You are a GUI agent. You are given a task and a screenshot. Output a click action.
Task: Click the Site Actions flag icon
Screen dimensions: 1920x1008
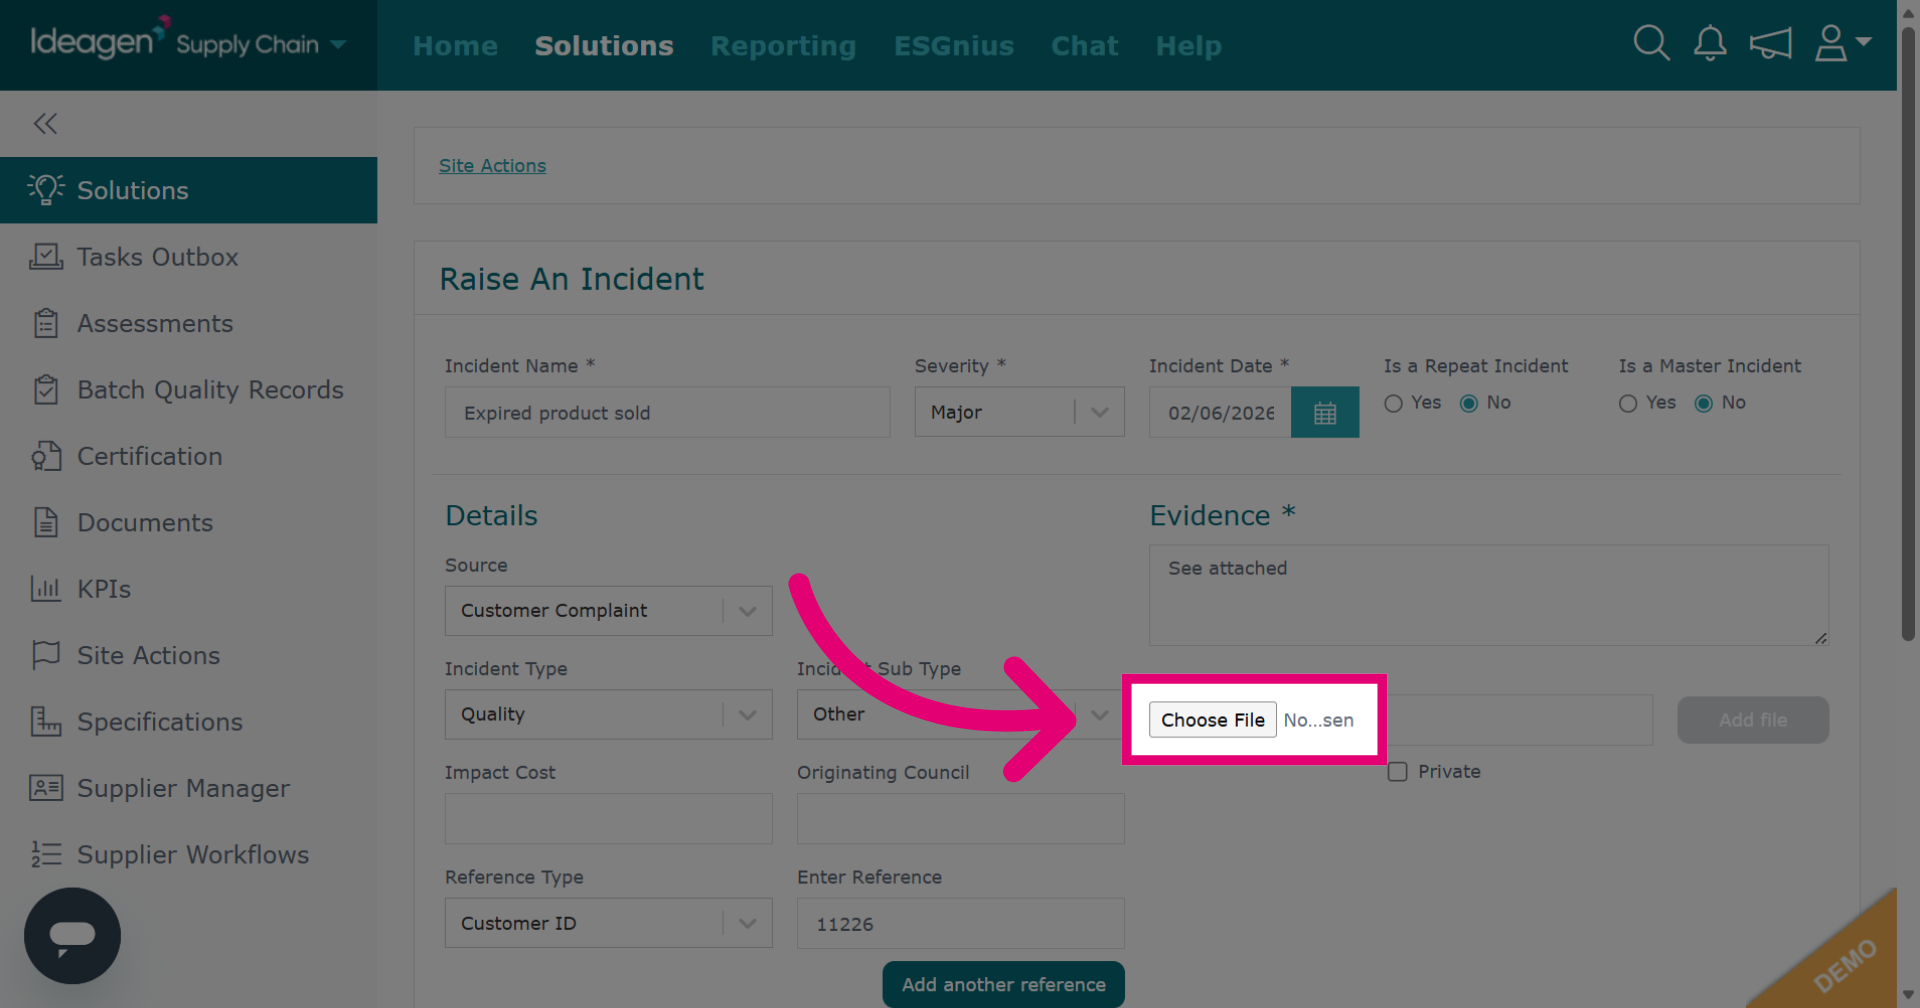click(x=46, y=655)
